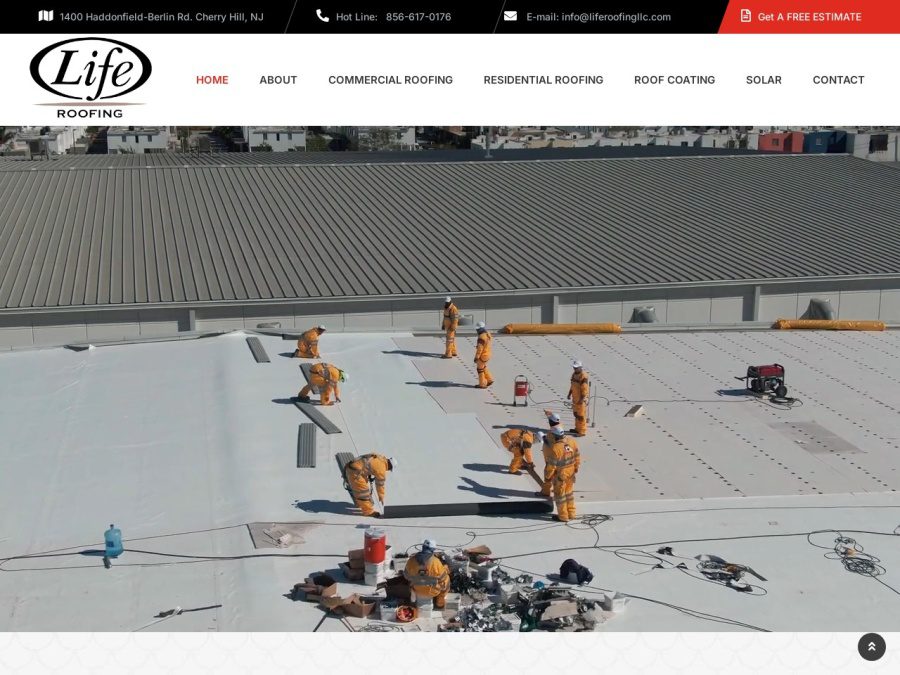Screen dimensions: 900x675
Task: Expand the RESIDENTIAL ROOFING menu
Action: 543,80
